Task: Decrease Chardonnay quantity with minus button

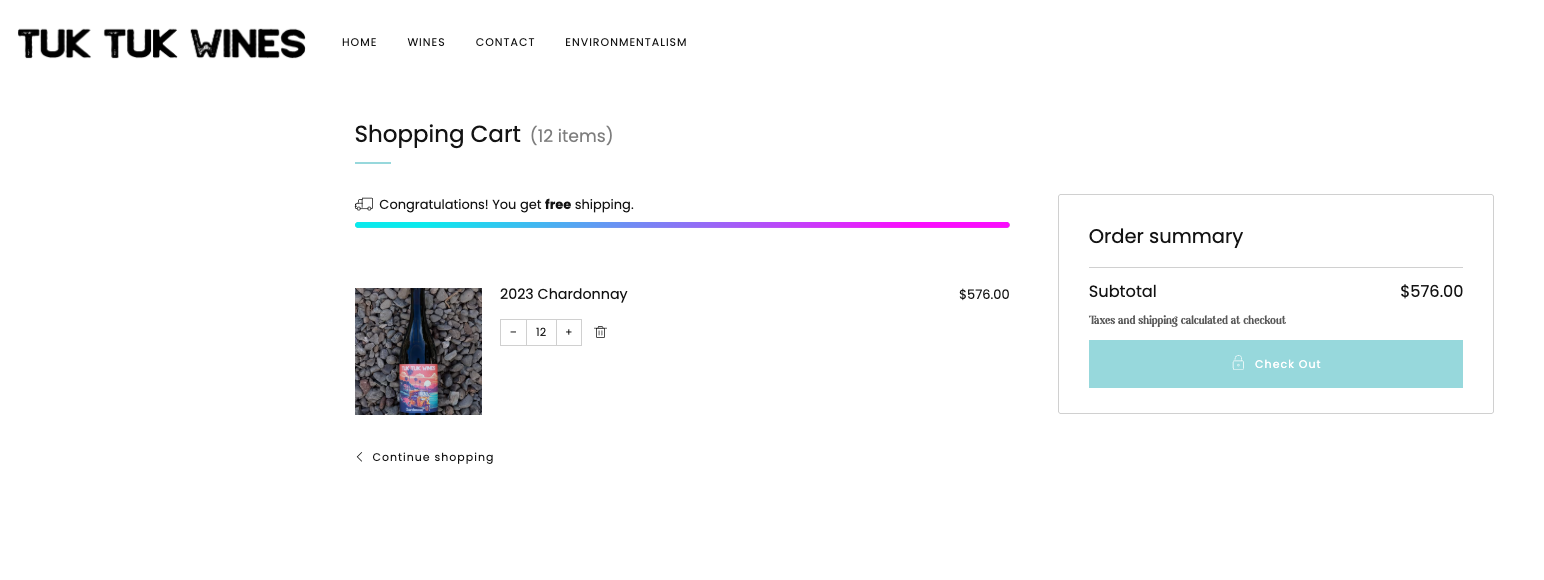Action: pyautogui.click(x=513, y=332)
